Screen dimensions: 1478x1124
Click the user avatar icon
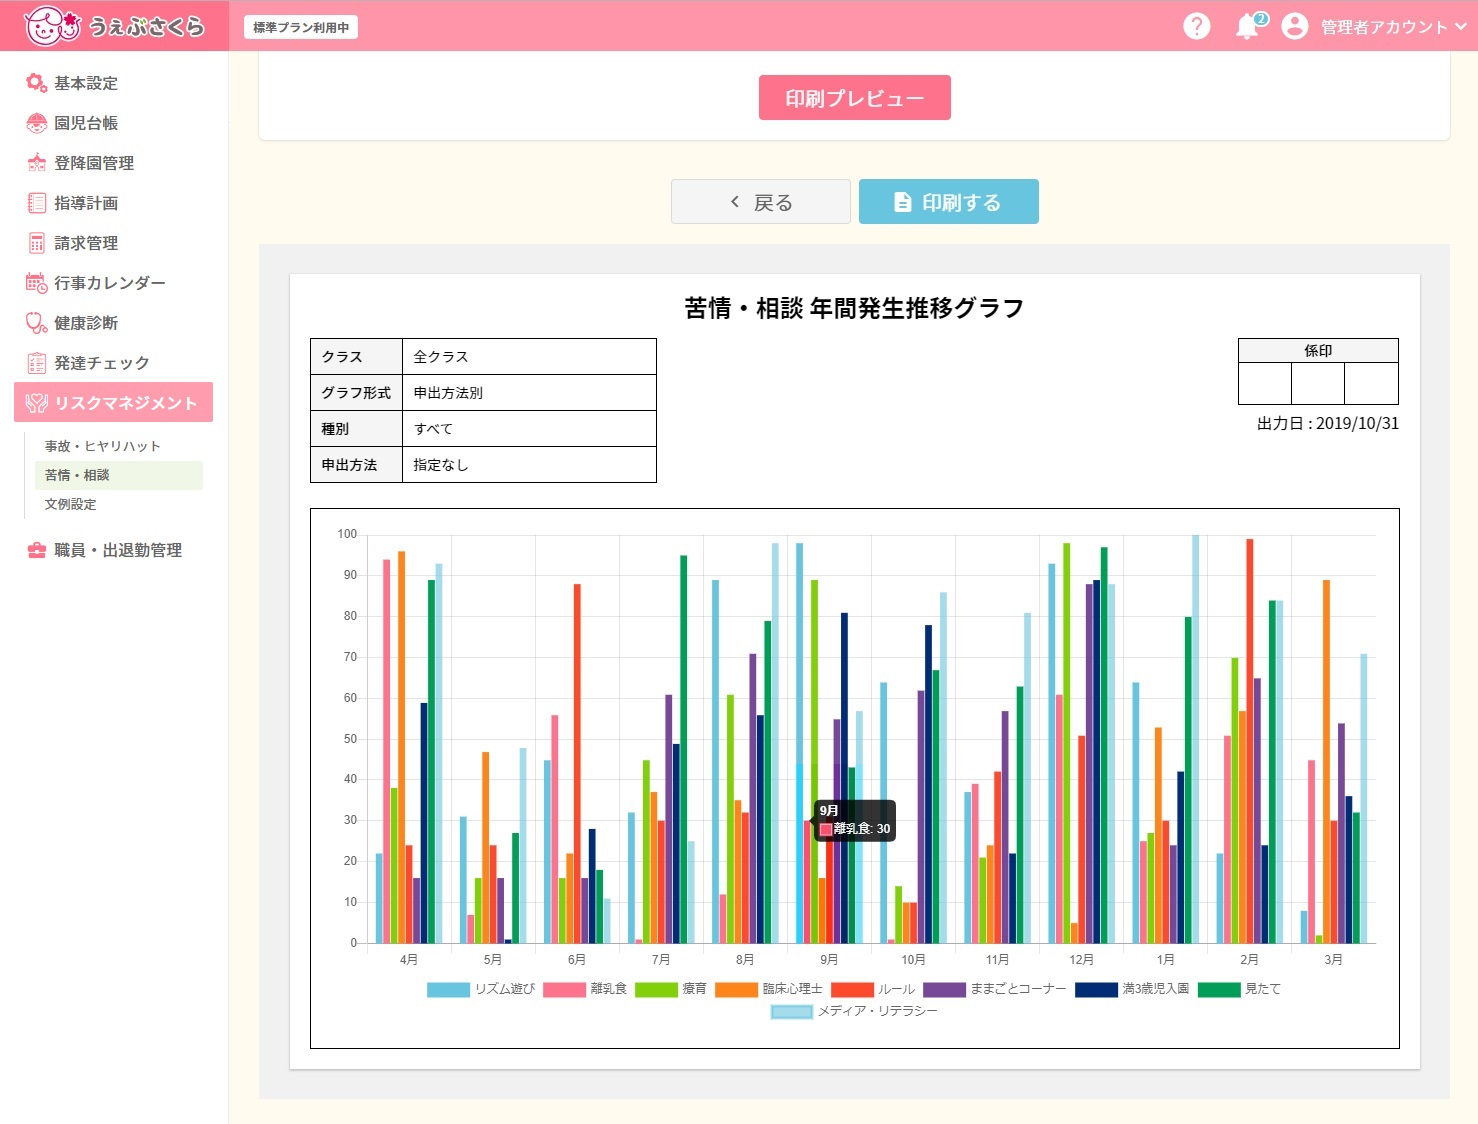(x=1294, y=26)
